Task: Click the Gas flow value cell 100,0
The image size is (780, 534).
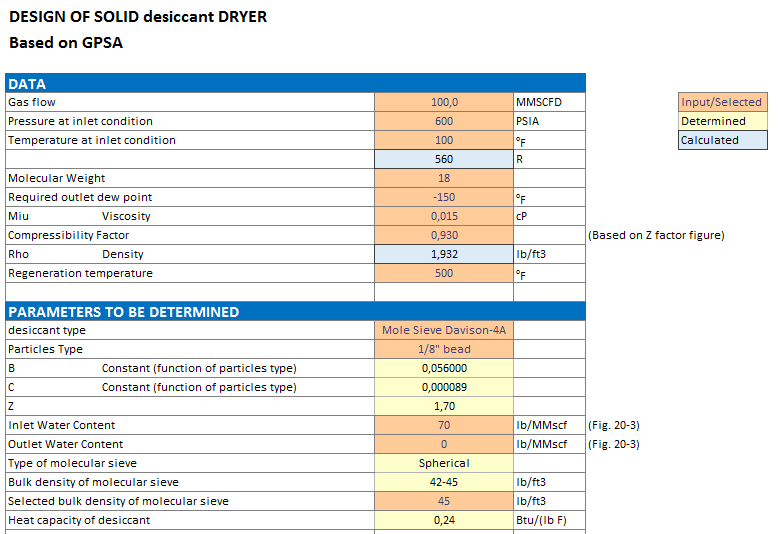Action: tap(444, 102)
